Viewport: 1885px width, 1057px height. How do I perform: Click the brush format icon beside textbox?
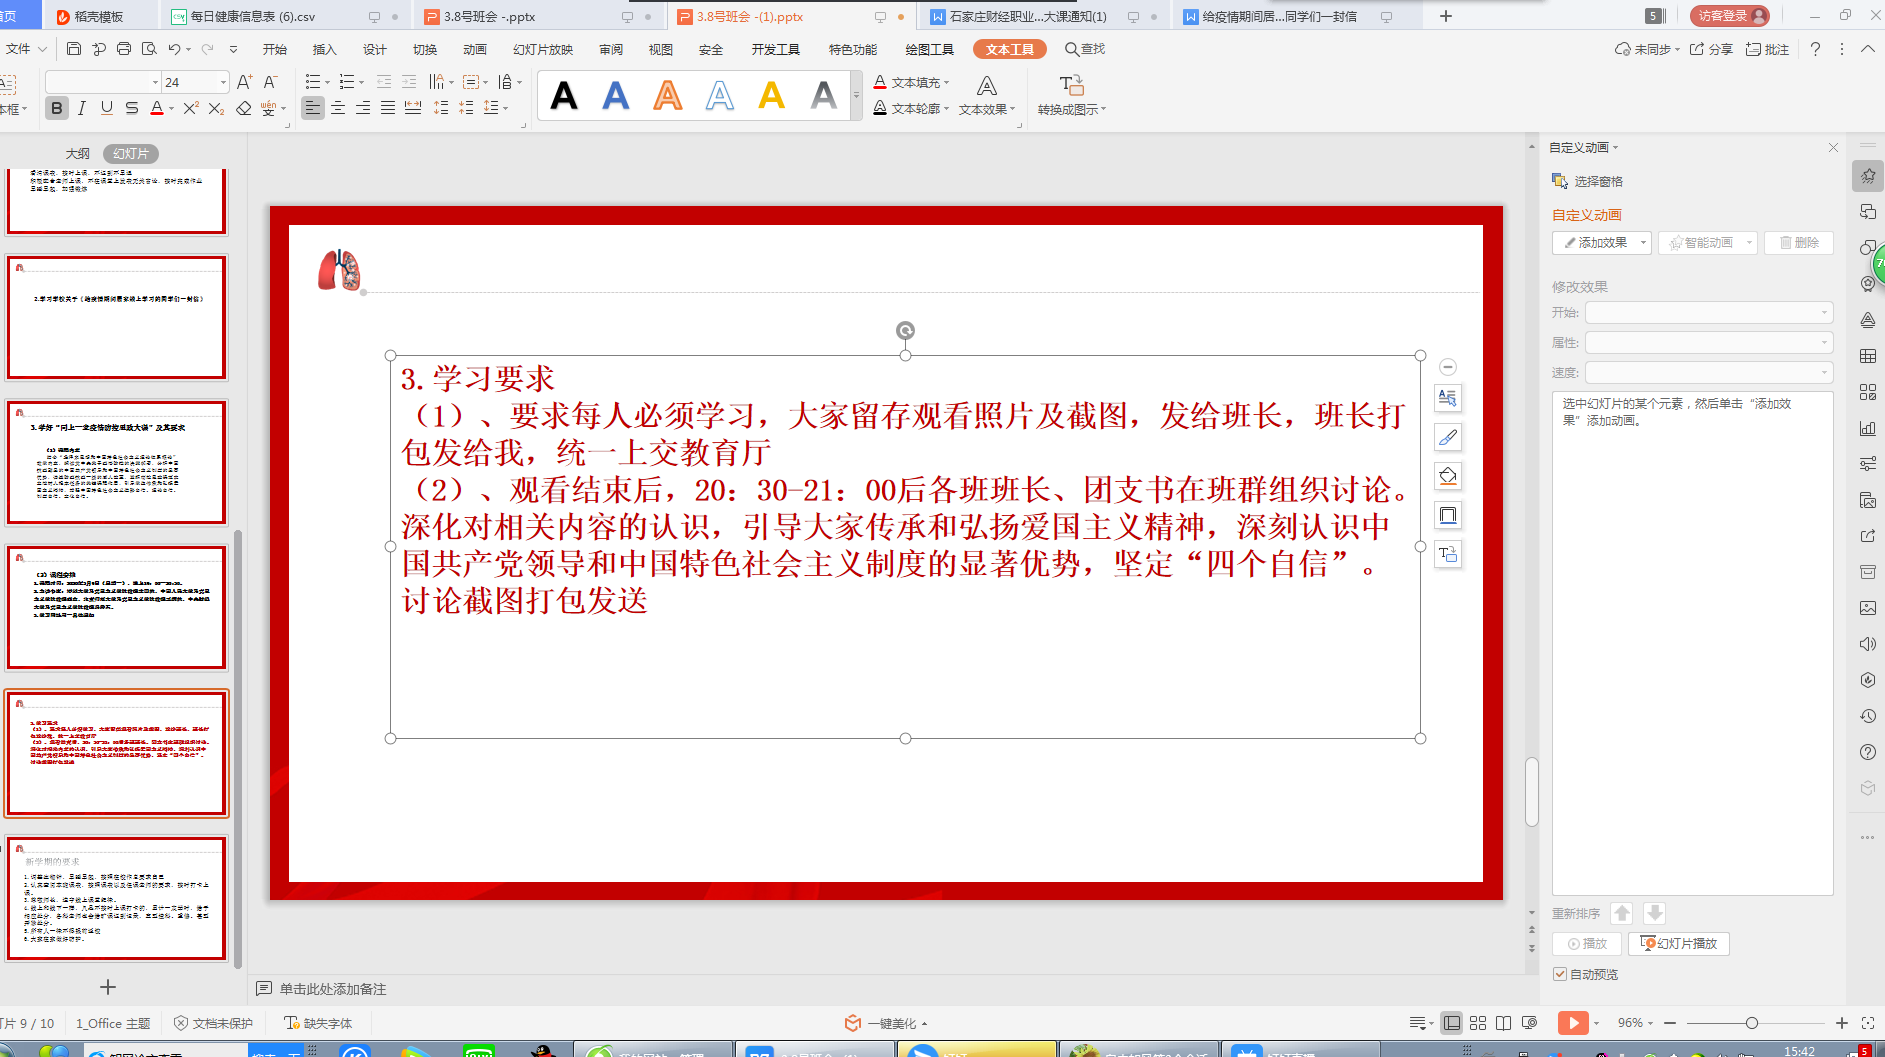[x=1447, y=437]
